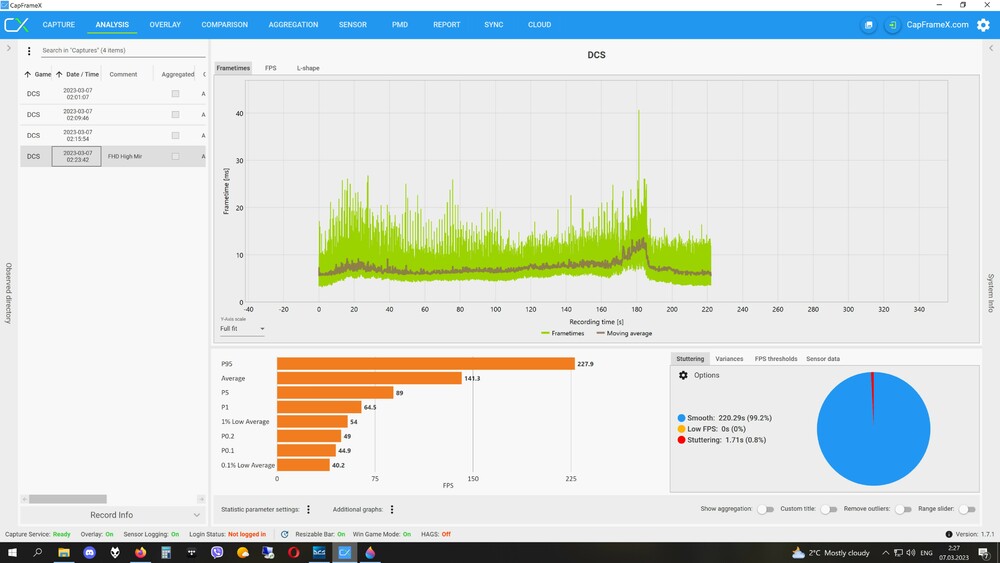
Task: Click the green login icon
Action: (892, 25)
